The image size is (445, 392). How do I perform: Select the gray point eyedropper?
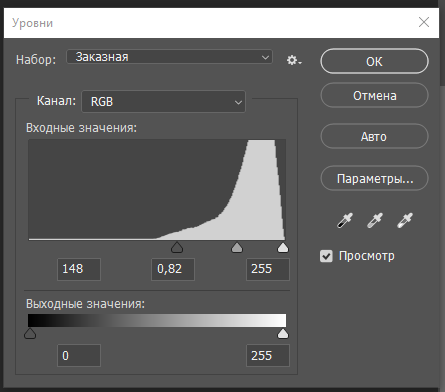[x=375, y=220]
